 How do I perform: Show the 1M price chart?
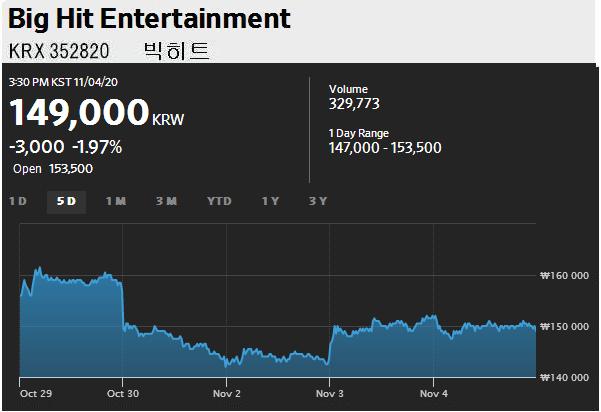pyautogui.click(x=116, y=201)
